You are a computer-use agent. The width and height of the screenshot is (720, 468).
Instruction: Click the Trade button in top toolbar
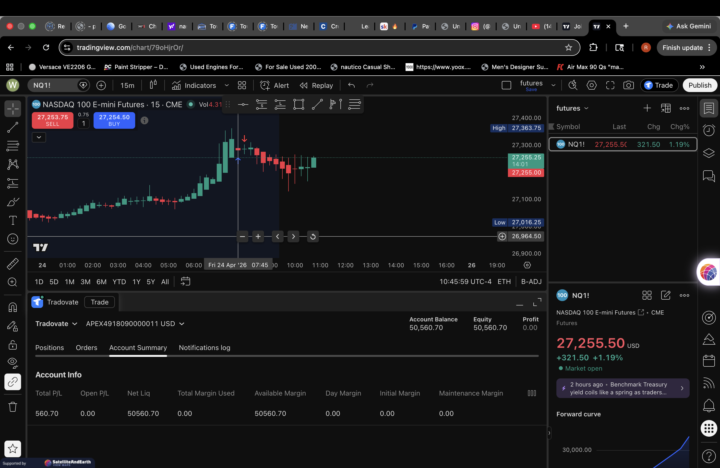point(659,85)
